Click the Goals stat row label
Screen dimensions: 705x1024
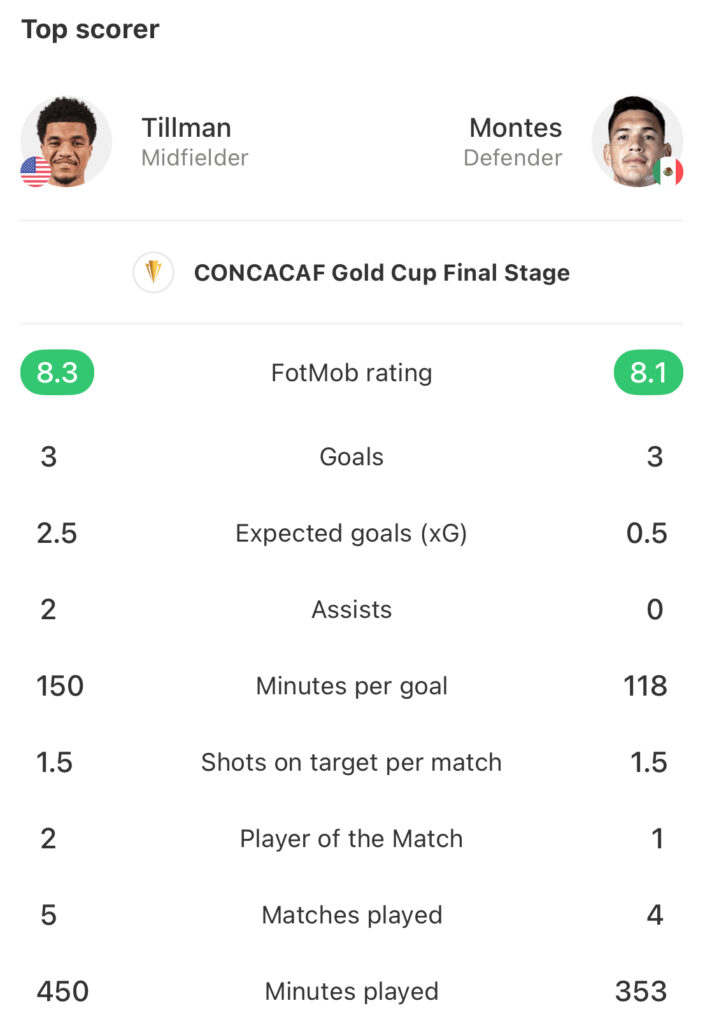352,456
